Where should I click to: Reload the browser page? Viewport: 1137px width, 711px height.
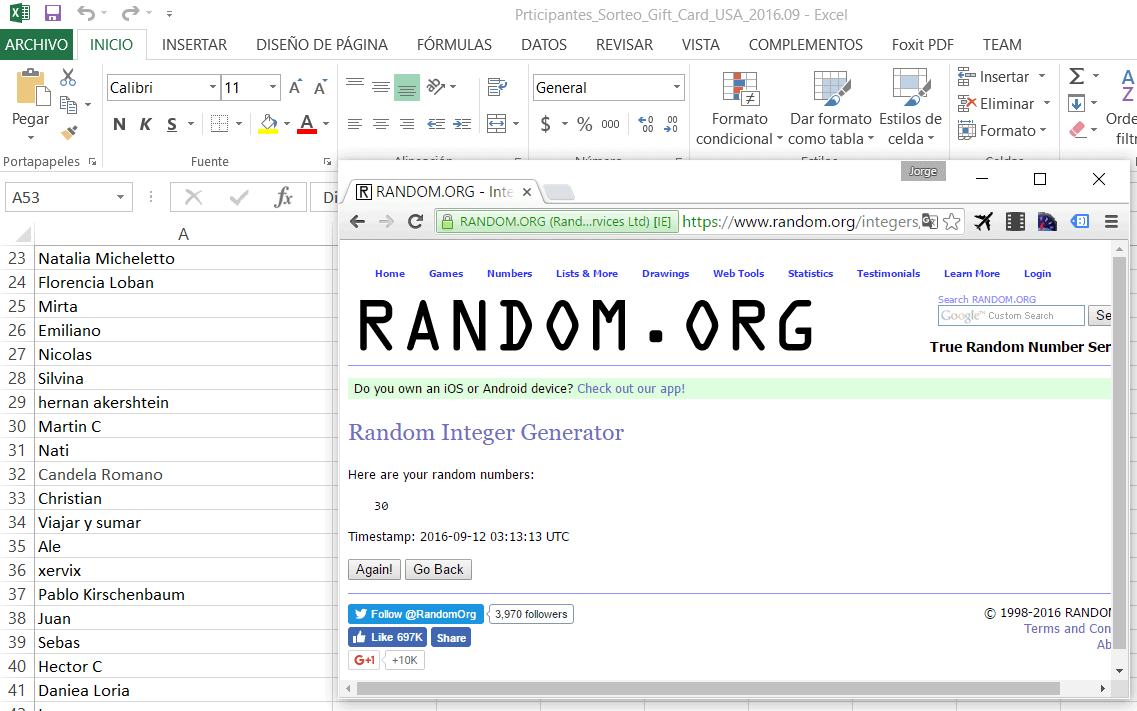pos(415,222)
